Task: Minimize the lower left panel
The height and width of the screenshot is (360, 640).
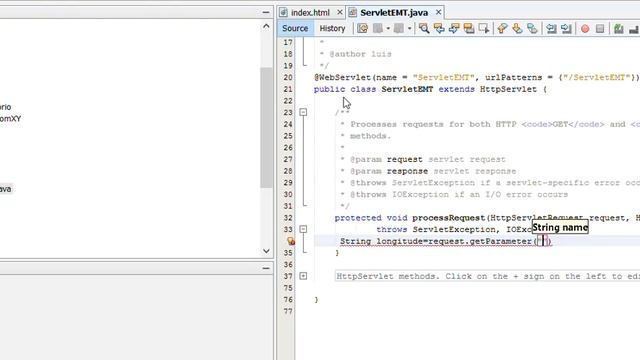Action: pos(266,268)
